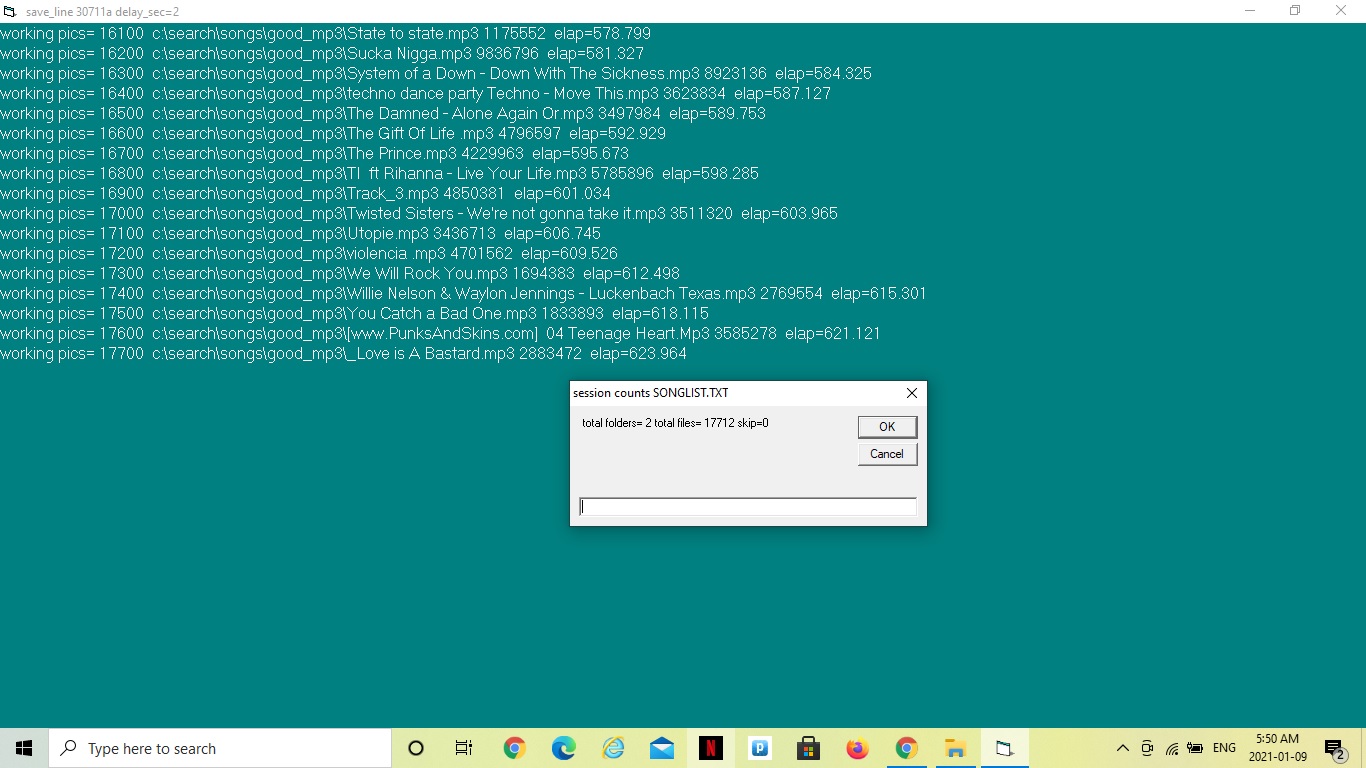Click Cancel in the session counts dialog
Screen dimensions: 1366x768
pos(887,454)
